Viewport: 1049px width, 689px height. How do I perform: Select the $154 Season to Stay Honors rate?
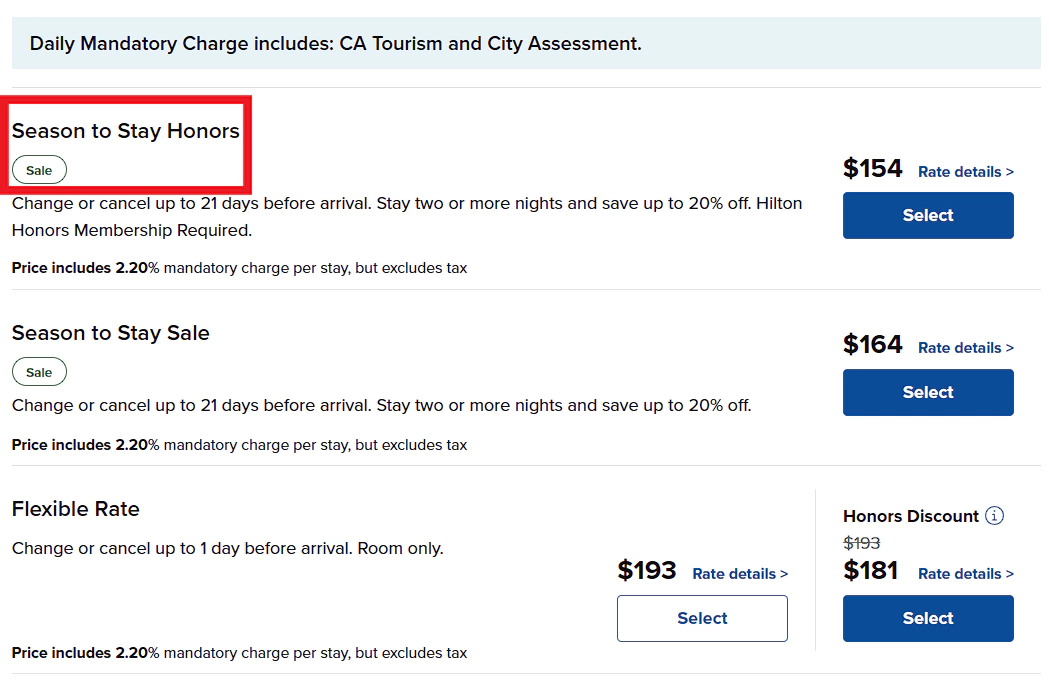tap(928, 215)
